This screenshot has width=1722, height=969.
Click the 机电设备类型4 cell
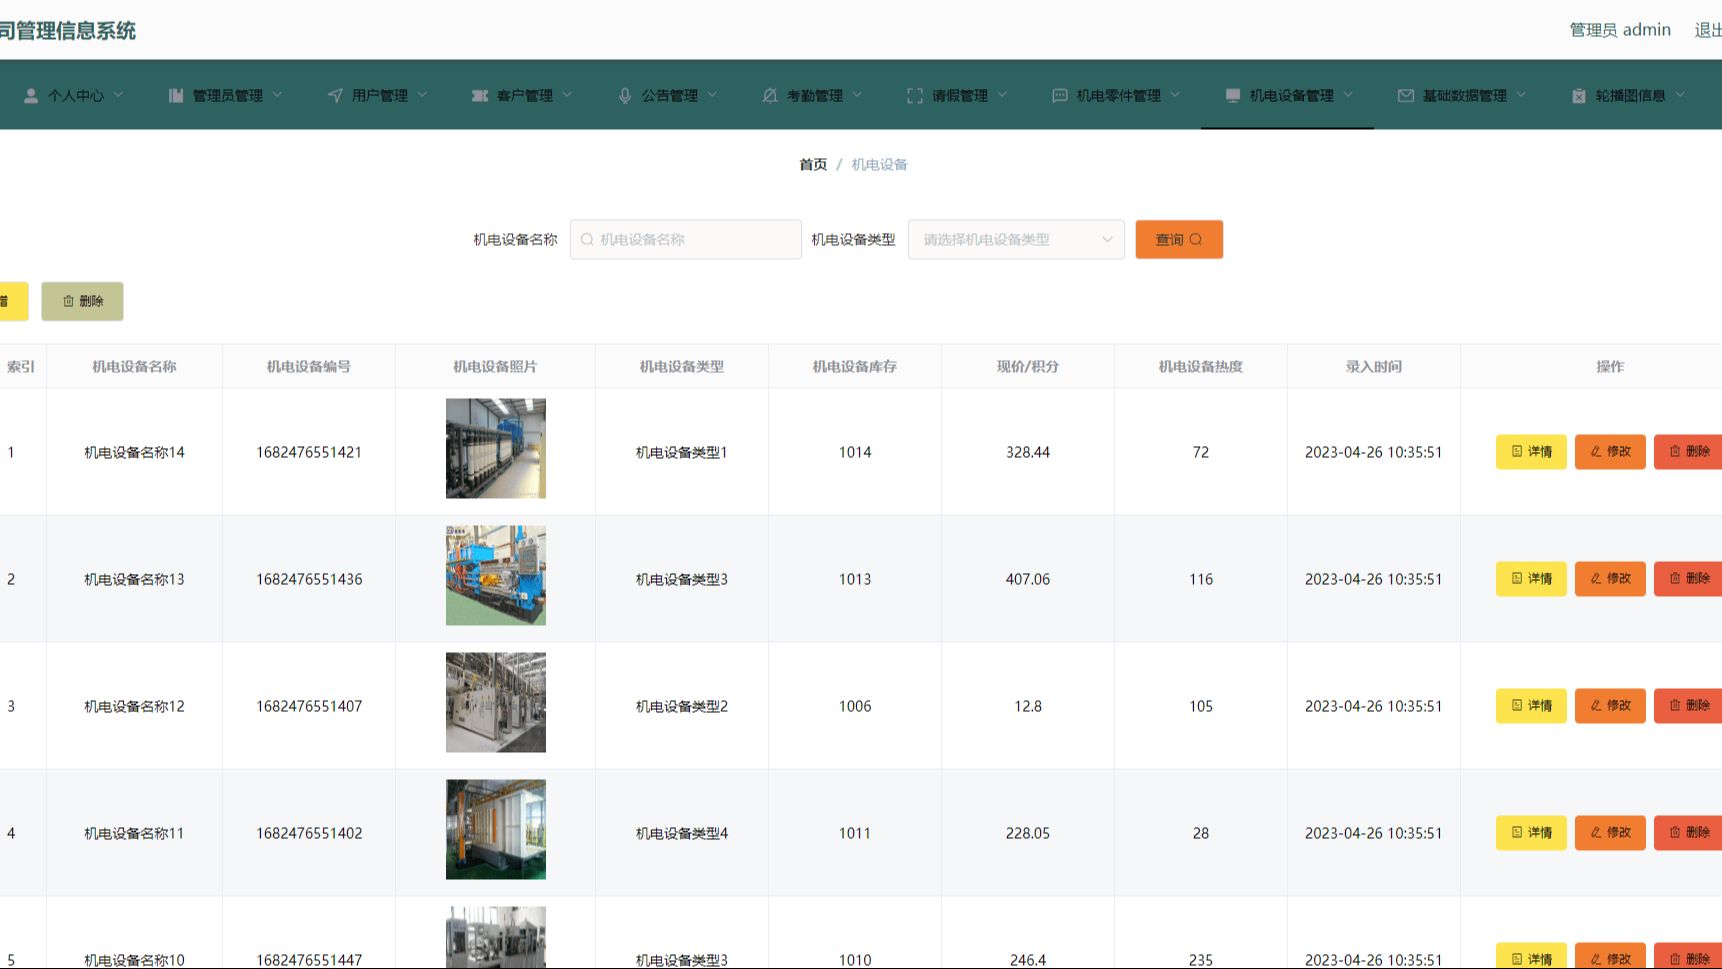pos(682,833)
